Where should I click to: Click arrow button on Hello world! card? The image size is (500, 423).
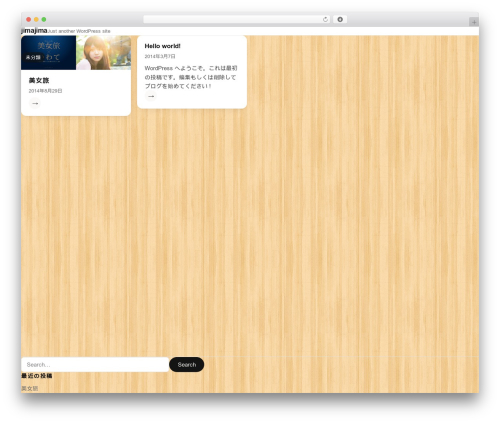151,96
